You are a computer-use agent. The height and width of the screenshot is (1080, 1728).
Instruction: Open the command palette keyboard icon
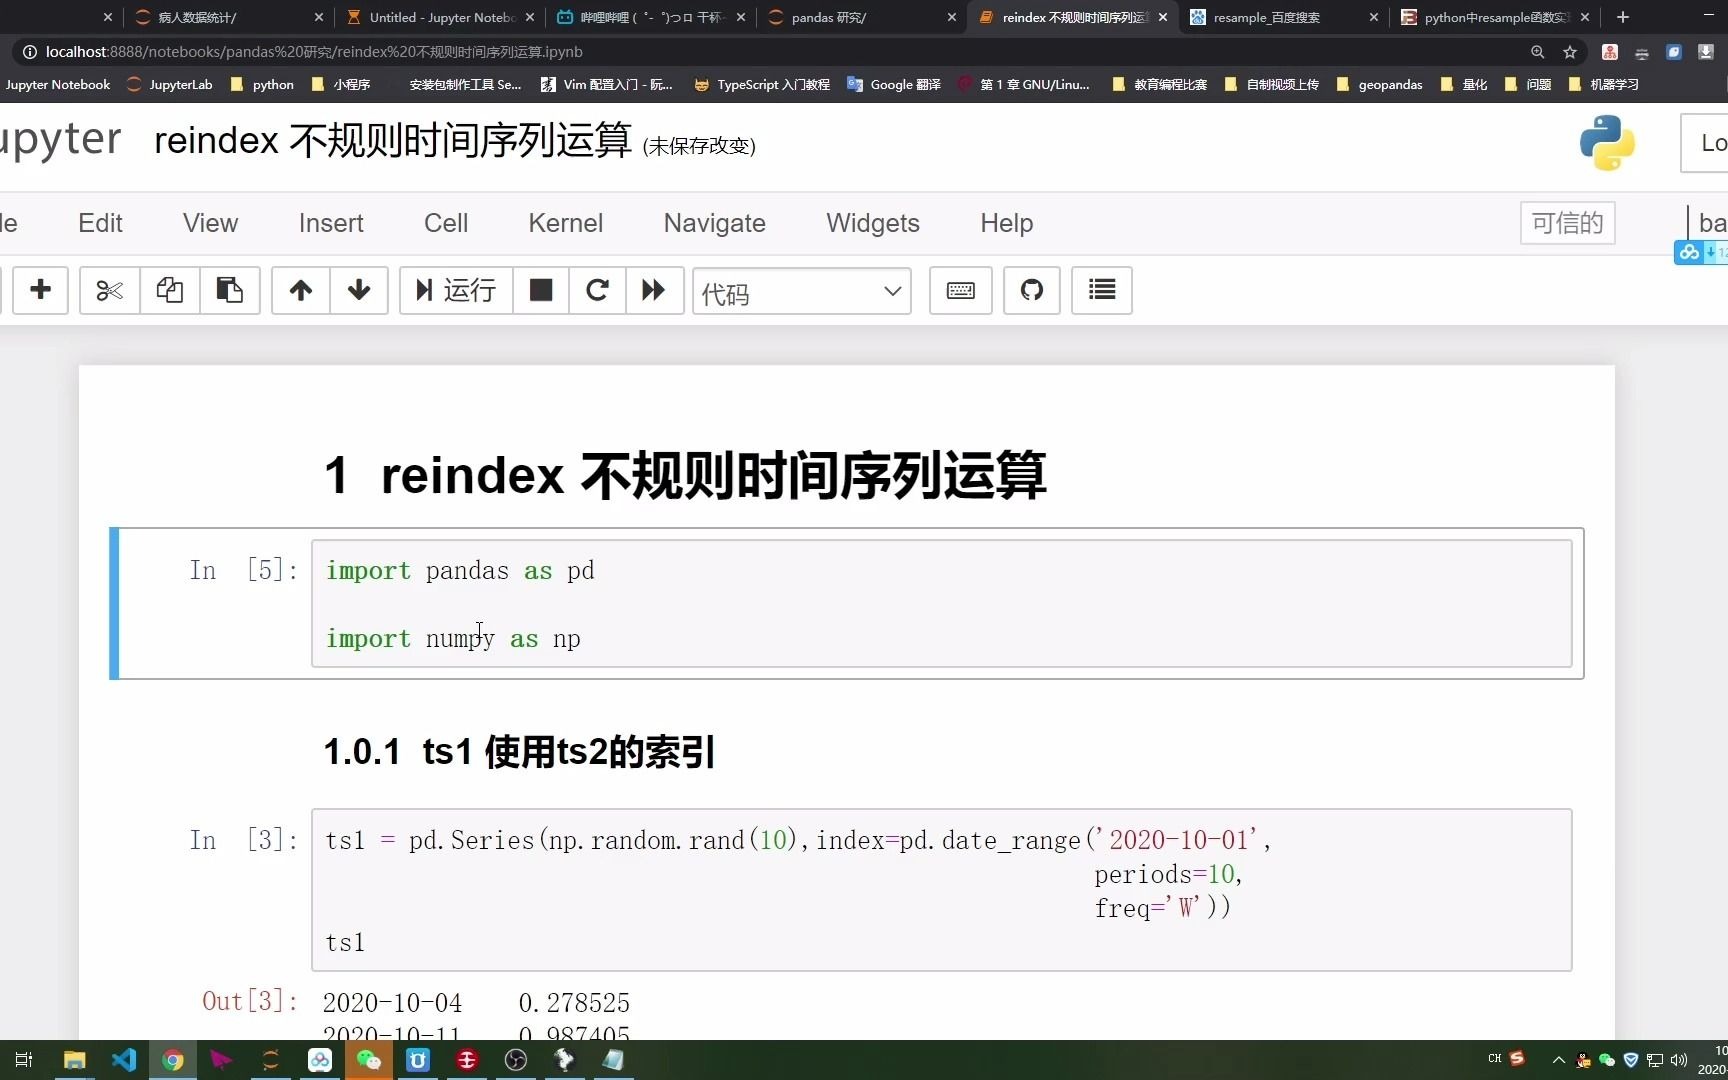tap(961, 290)
